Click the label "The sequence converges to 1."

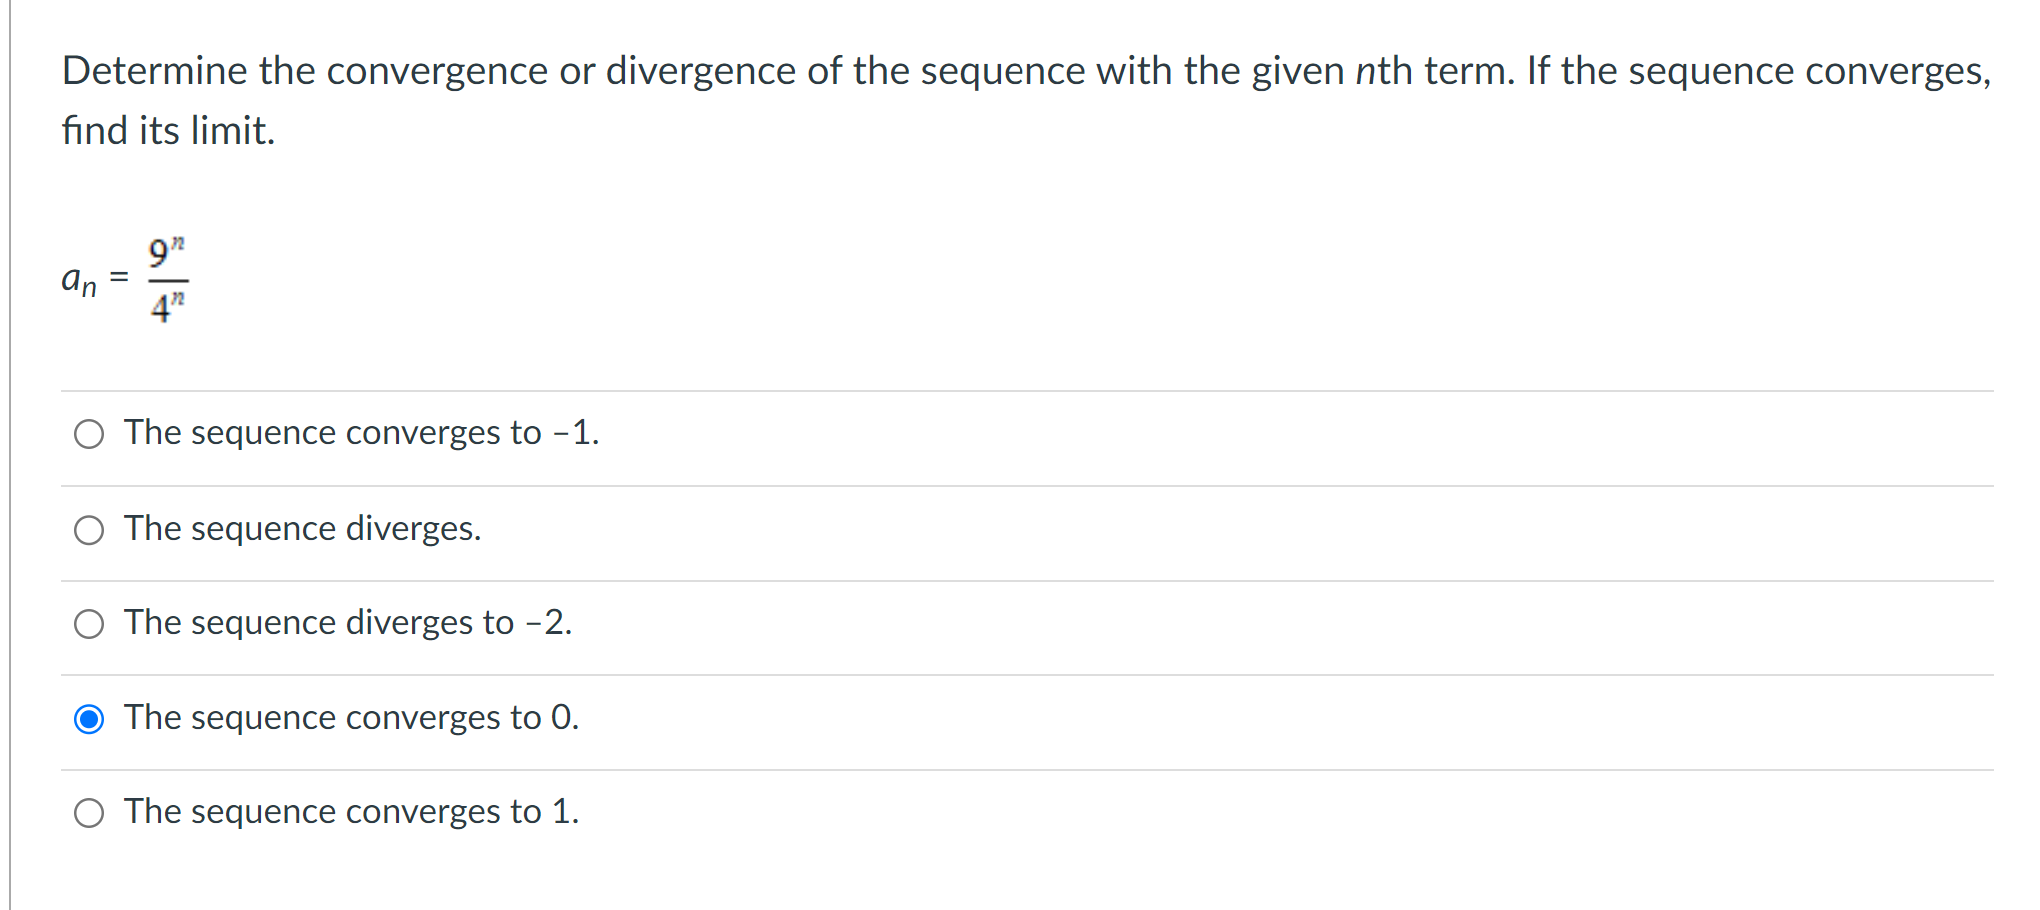click(x=351, y=812)
